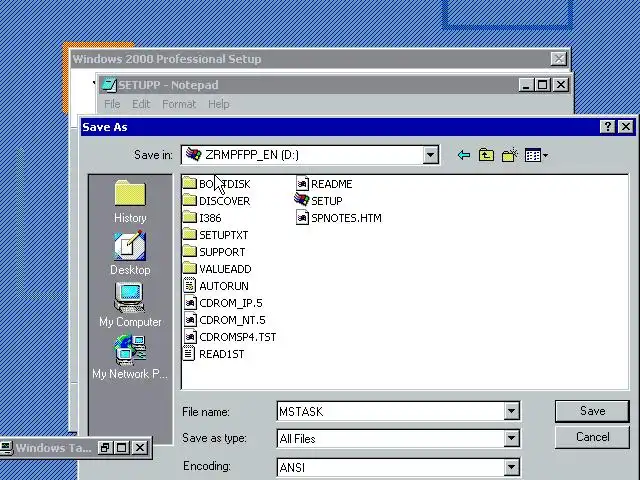Expand the File name dropdown arrow
This screenshot has height=480, width=640.
[511, 411]
